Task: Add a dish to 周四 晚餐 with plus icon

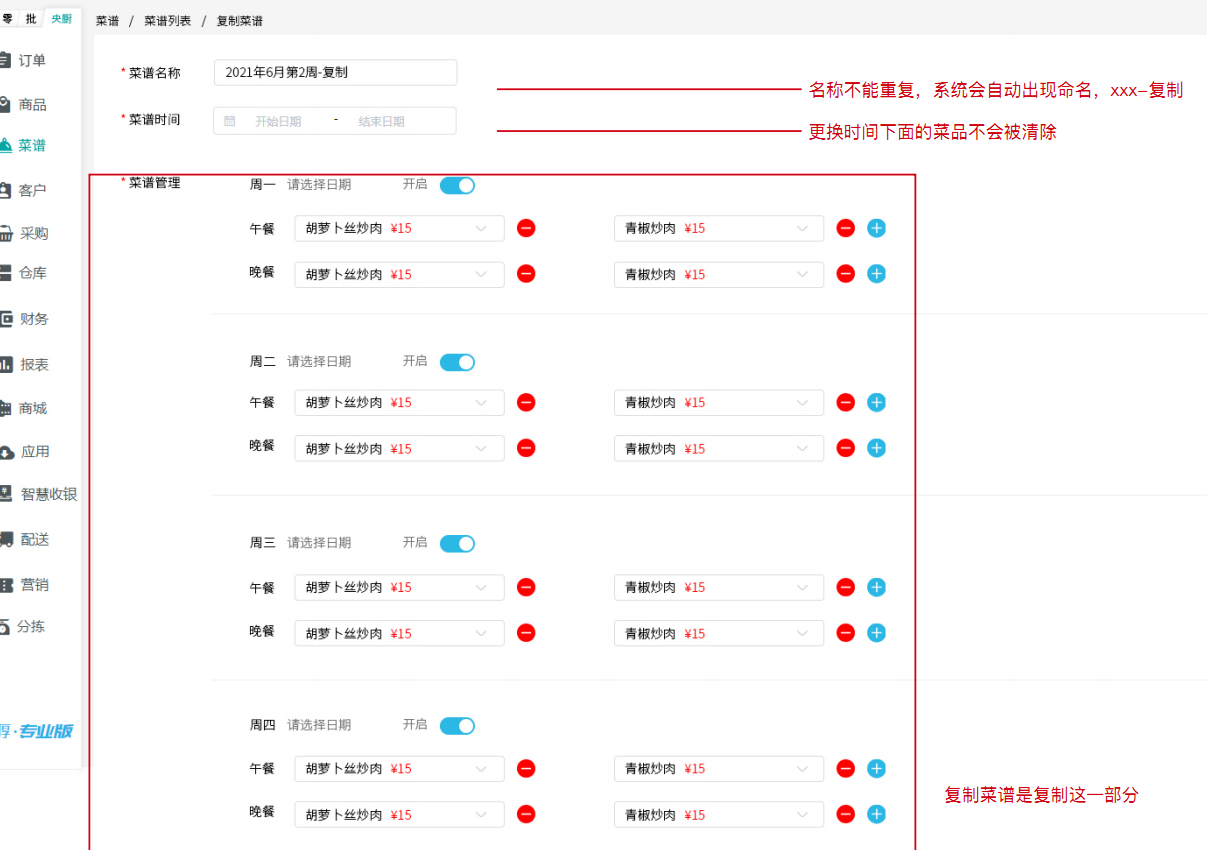Action: coord(876,814)
